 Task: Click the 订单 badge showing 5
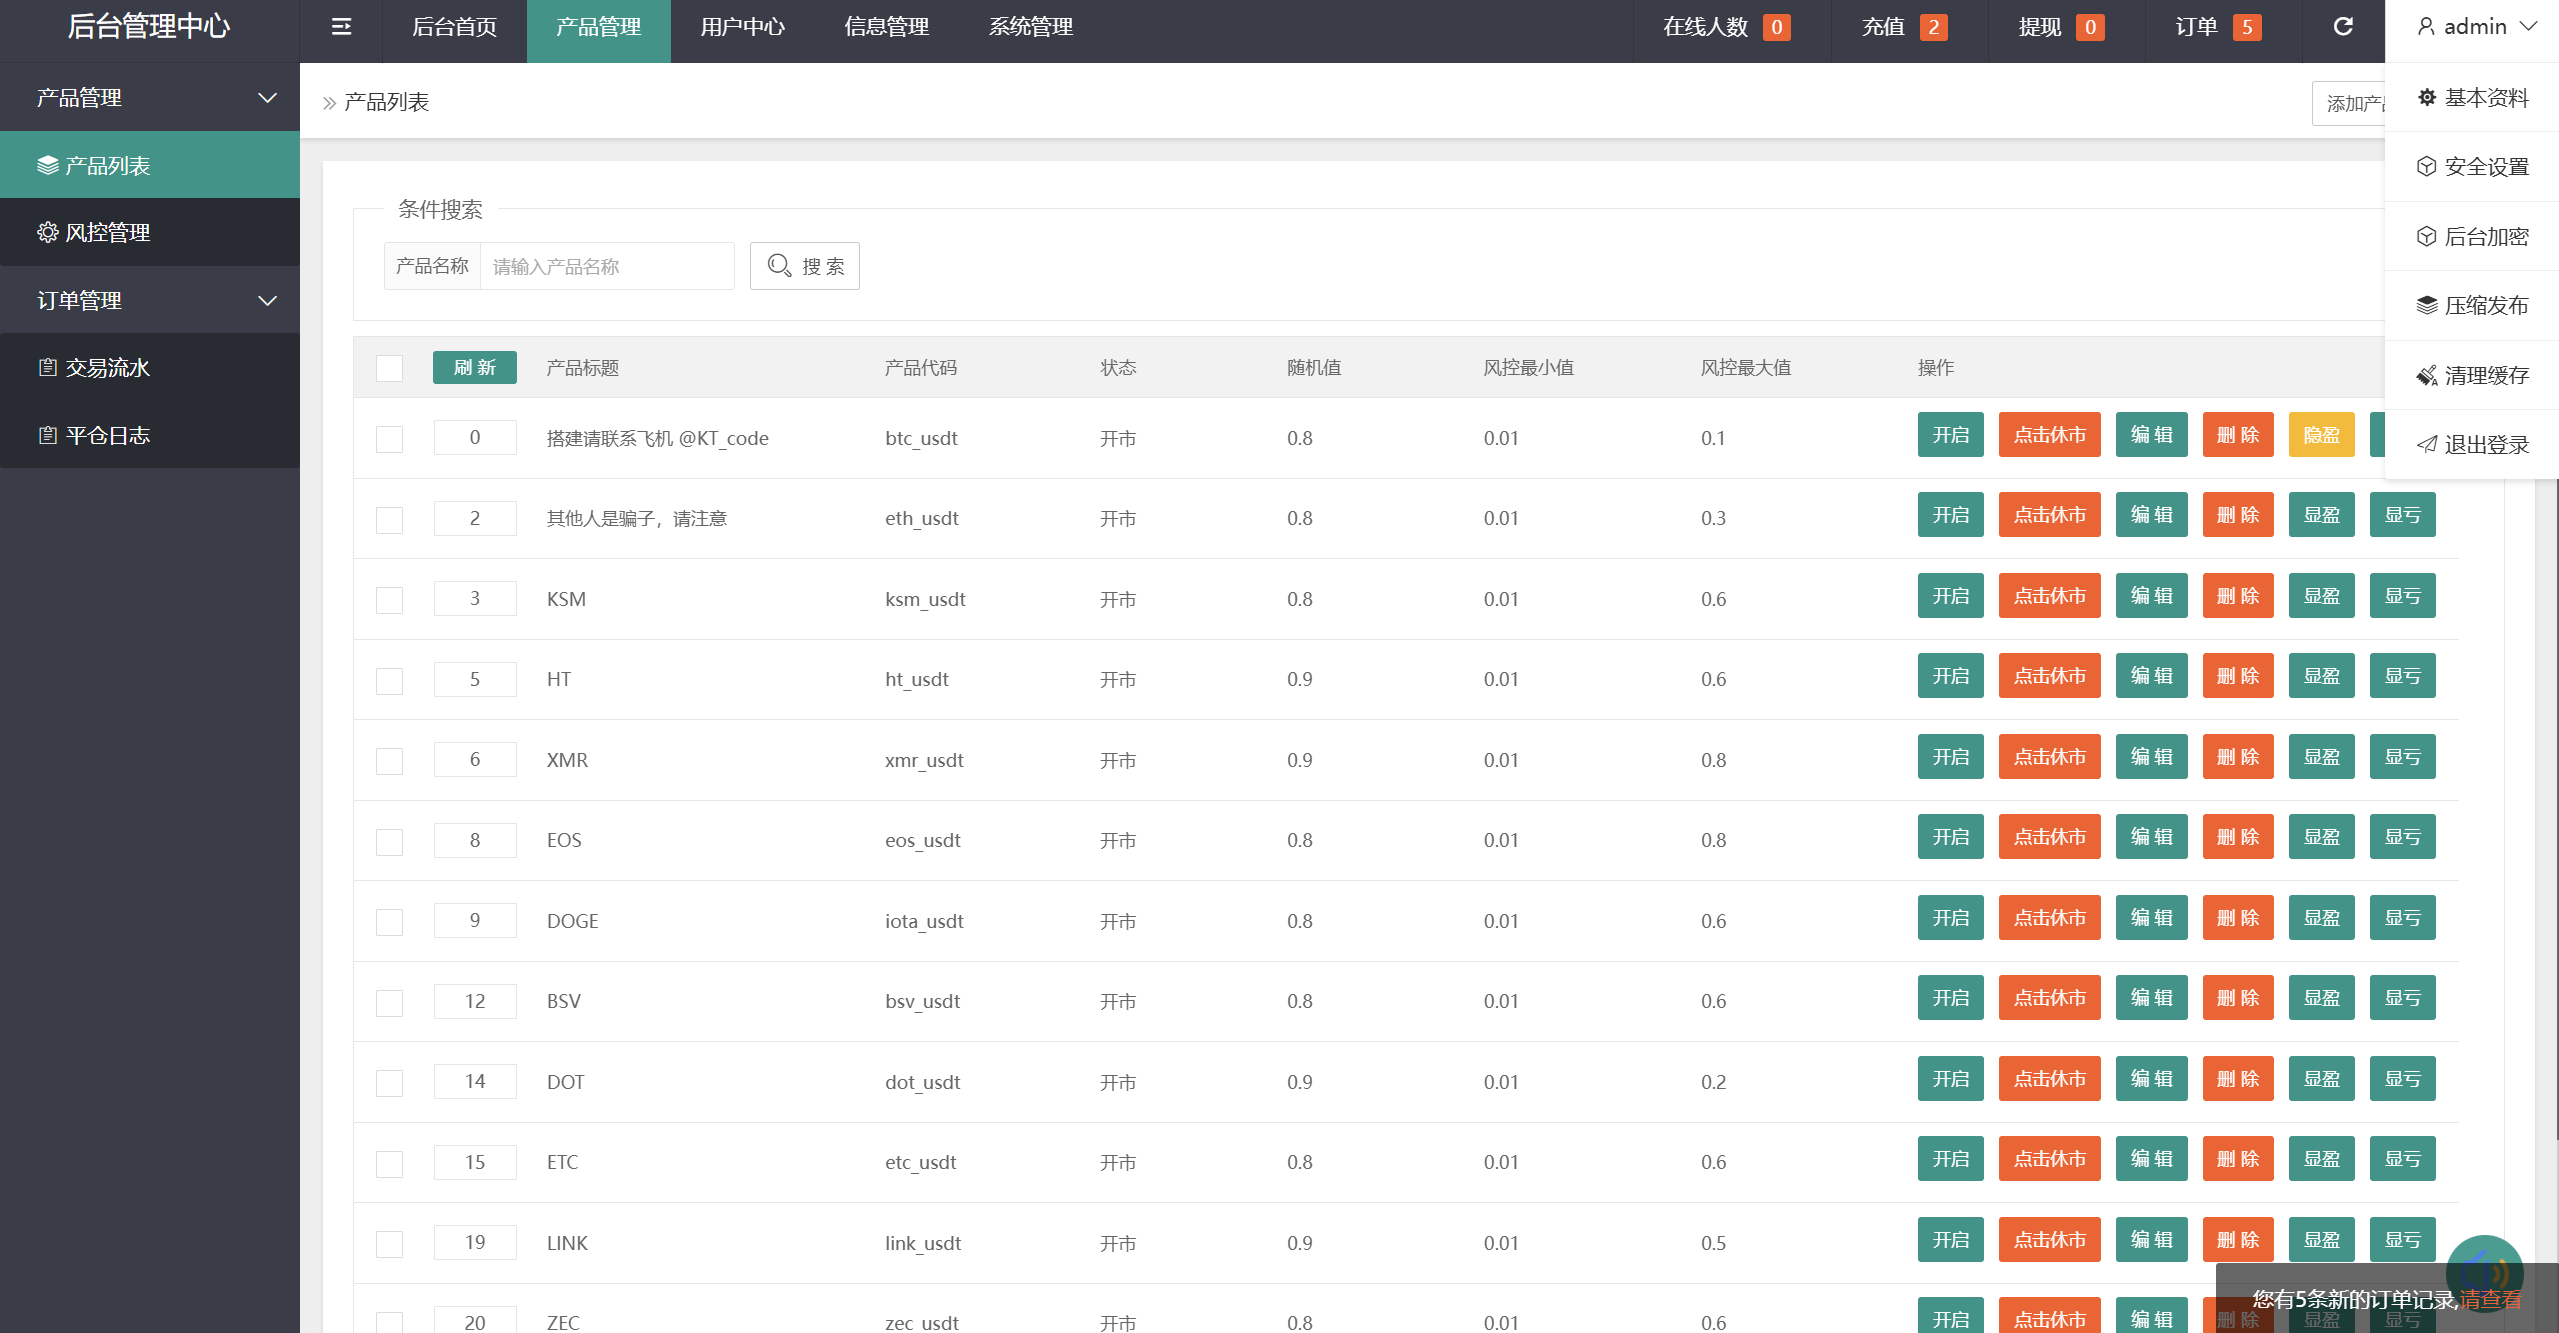(x=2247, y=27)
